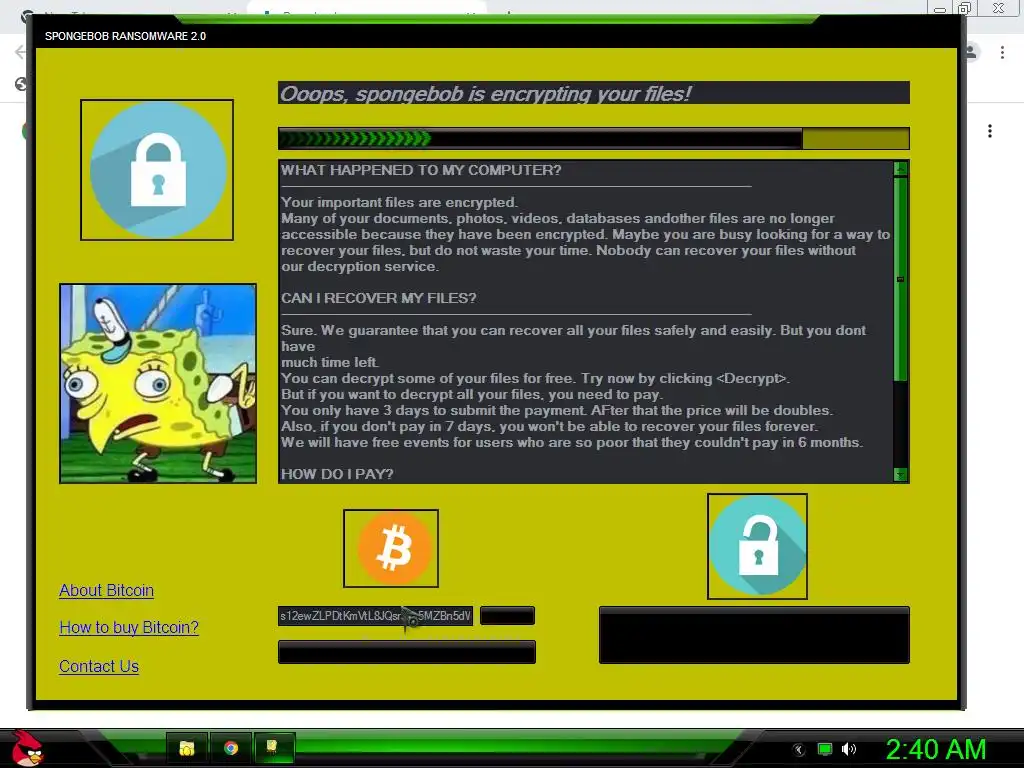This screenshot has width=1024, height=768.
Task: Click the orange Bitcoin logo
Action: [x=391, y=549]
